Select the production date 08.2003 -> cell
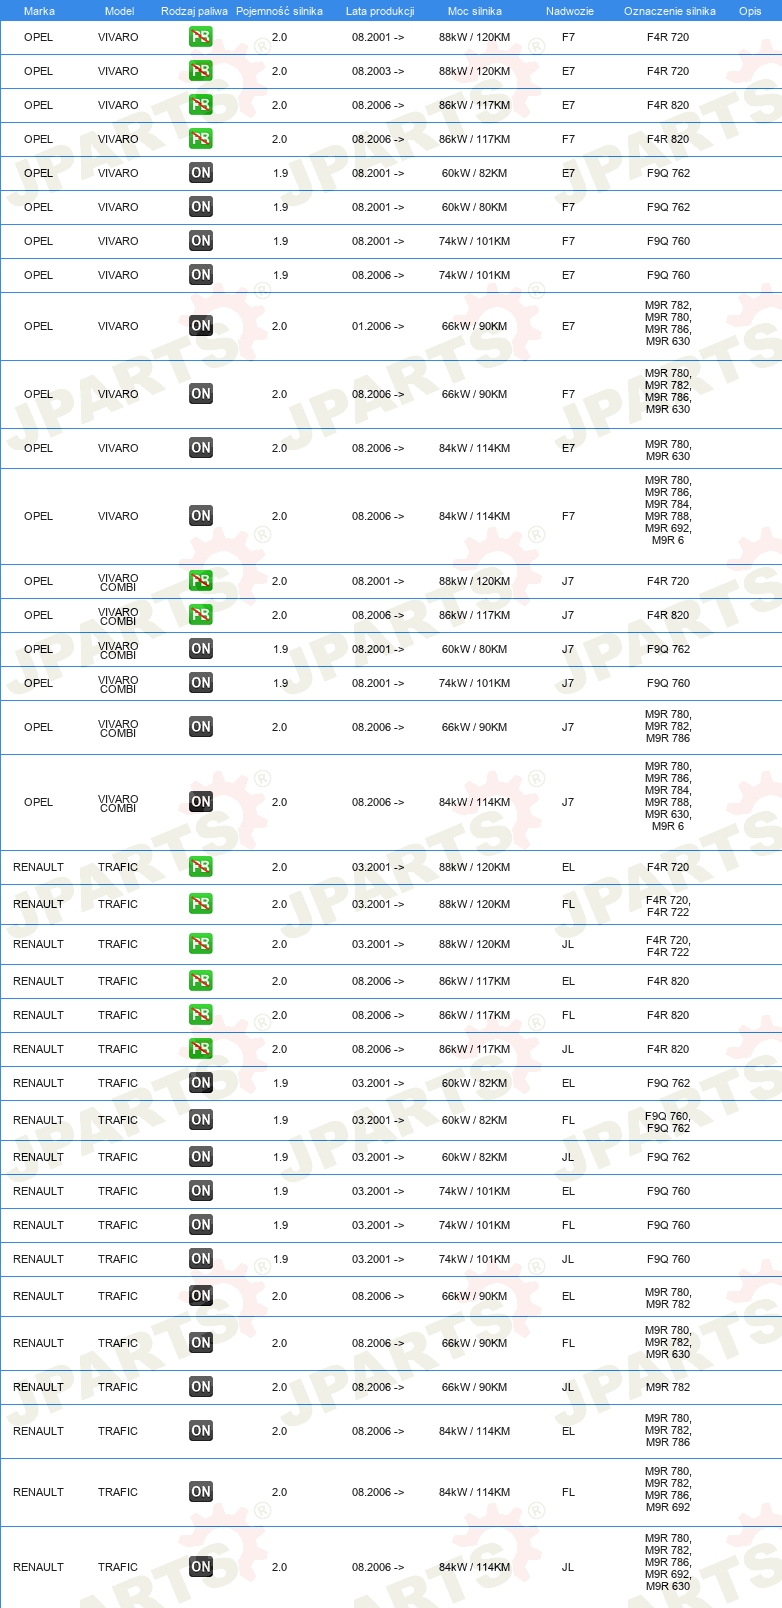 [378, 71]
